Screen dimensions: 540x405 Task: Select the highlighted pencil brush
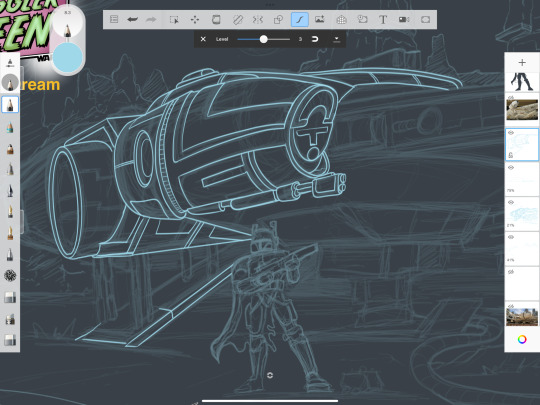(10, 105)
